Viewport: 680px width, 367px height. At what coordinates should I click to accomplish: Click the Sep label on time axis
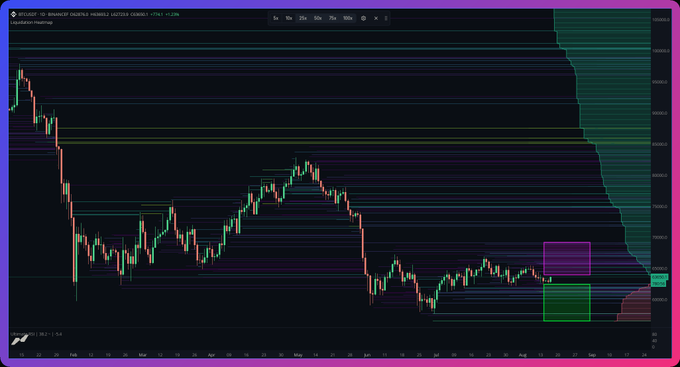tap(592, 355)
